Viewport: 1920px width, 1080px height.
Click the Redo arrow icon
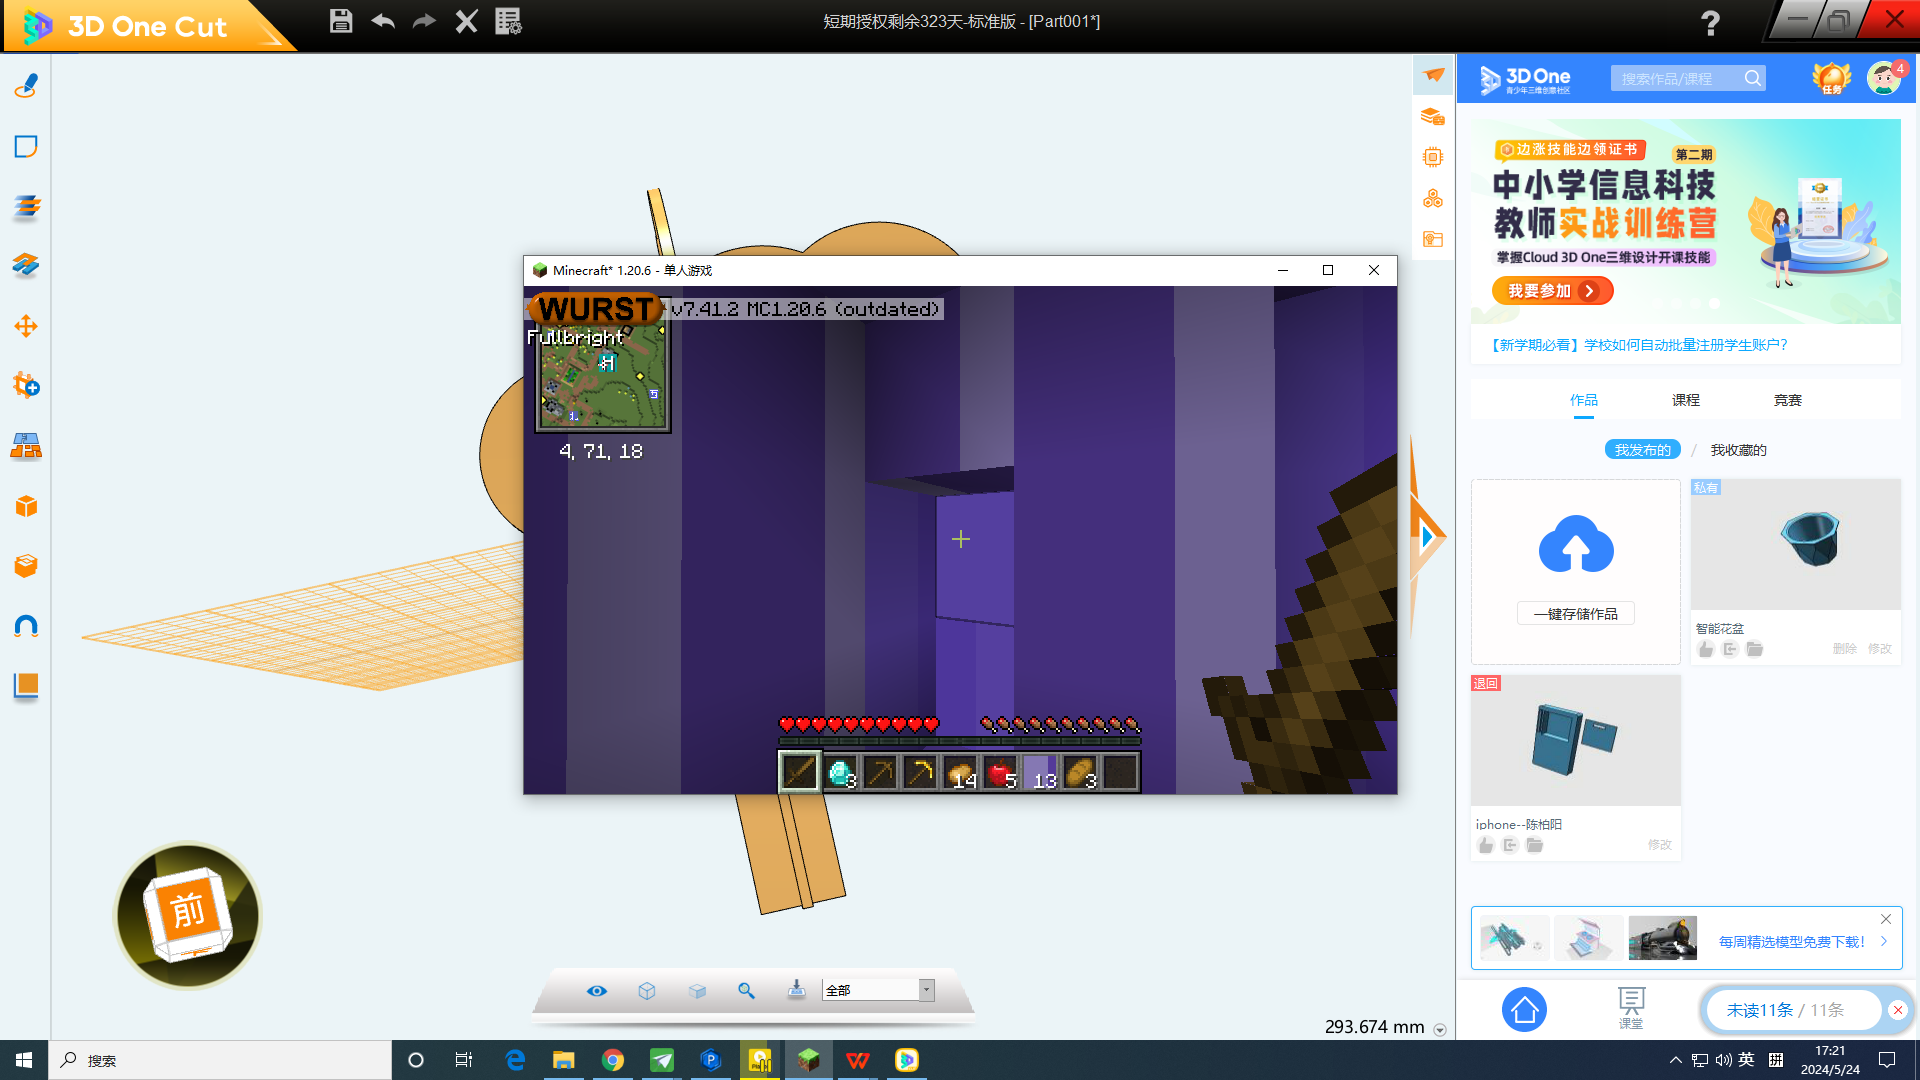click(x=424, y=21)
